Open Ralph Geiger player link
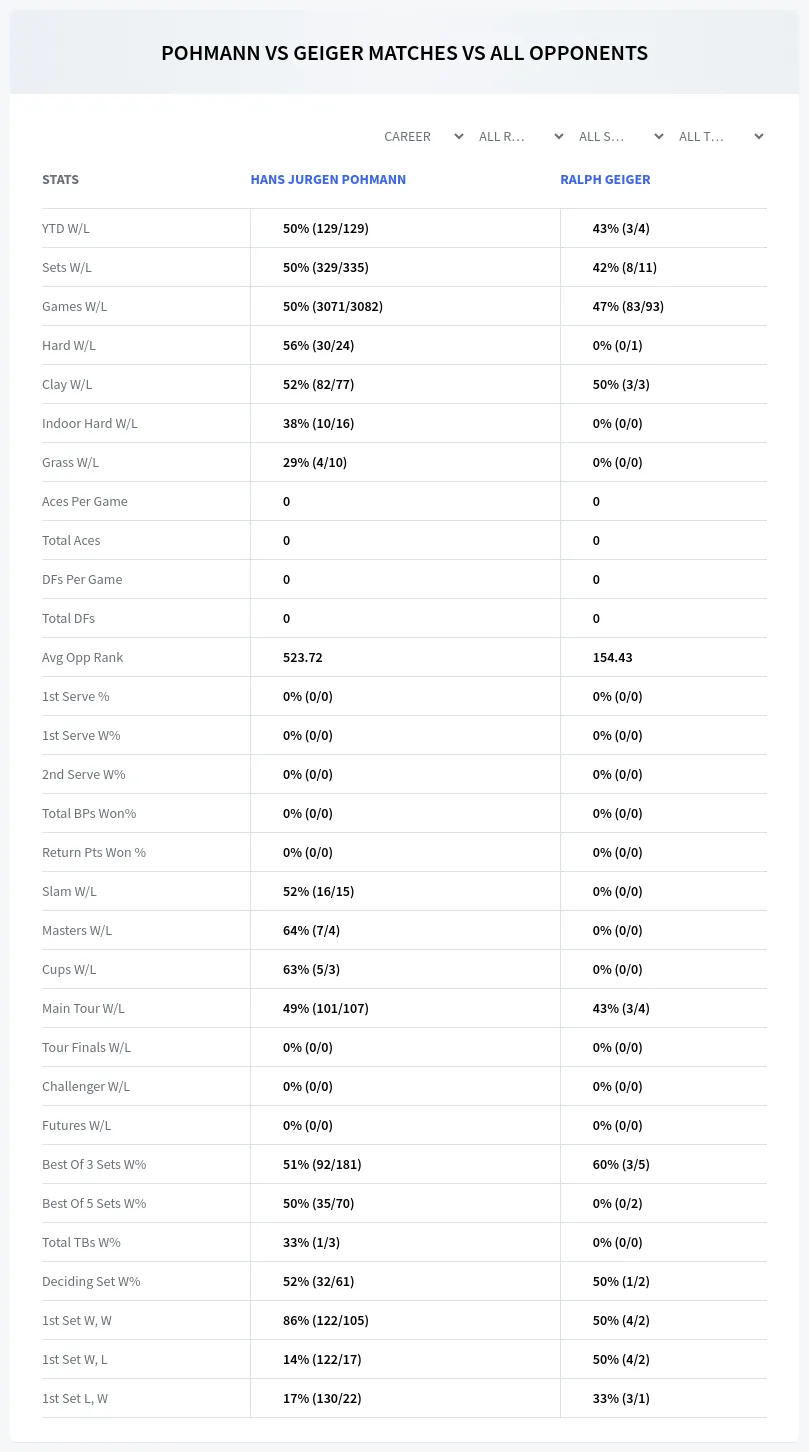809x1452 pixels. (x=605, y=180)
